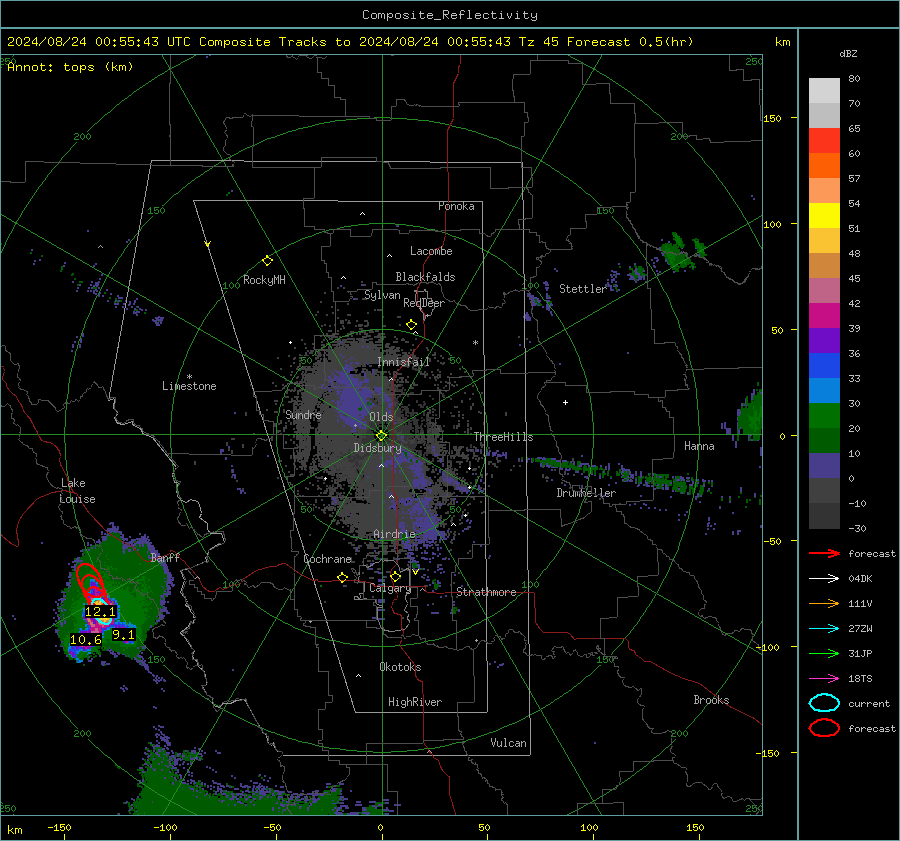Image resolution: width=900 pixels, height=841 pixels.
Task: Pick the light gray swatch between 80 and 70 dBZ
Action: pyautogui.click(x=824, y=91)
